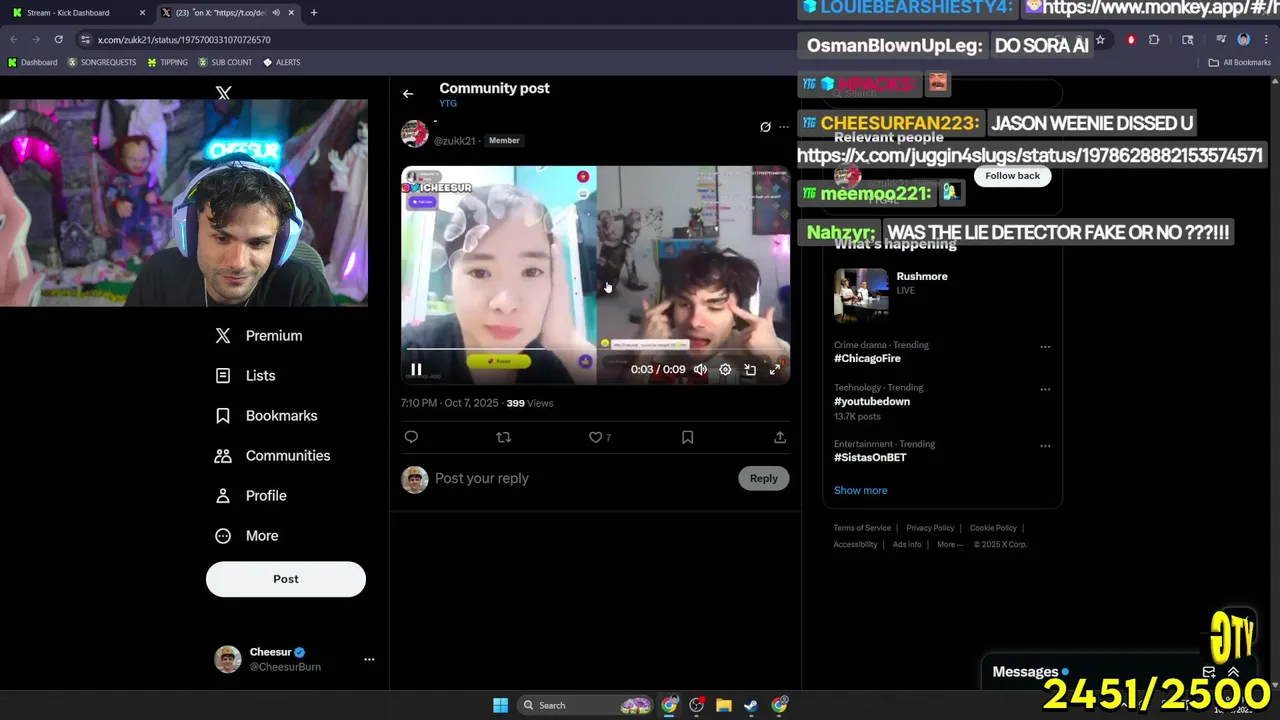
Task: Open Bookmarks in the sidebar
Action: [x=266, y=416]
